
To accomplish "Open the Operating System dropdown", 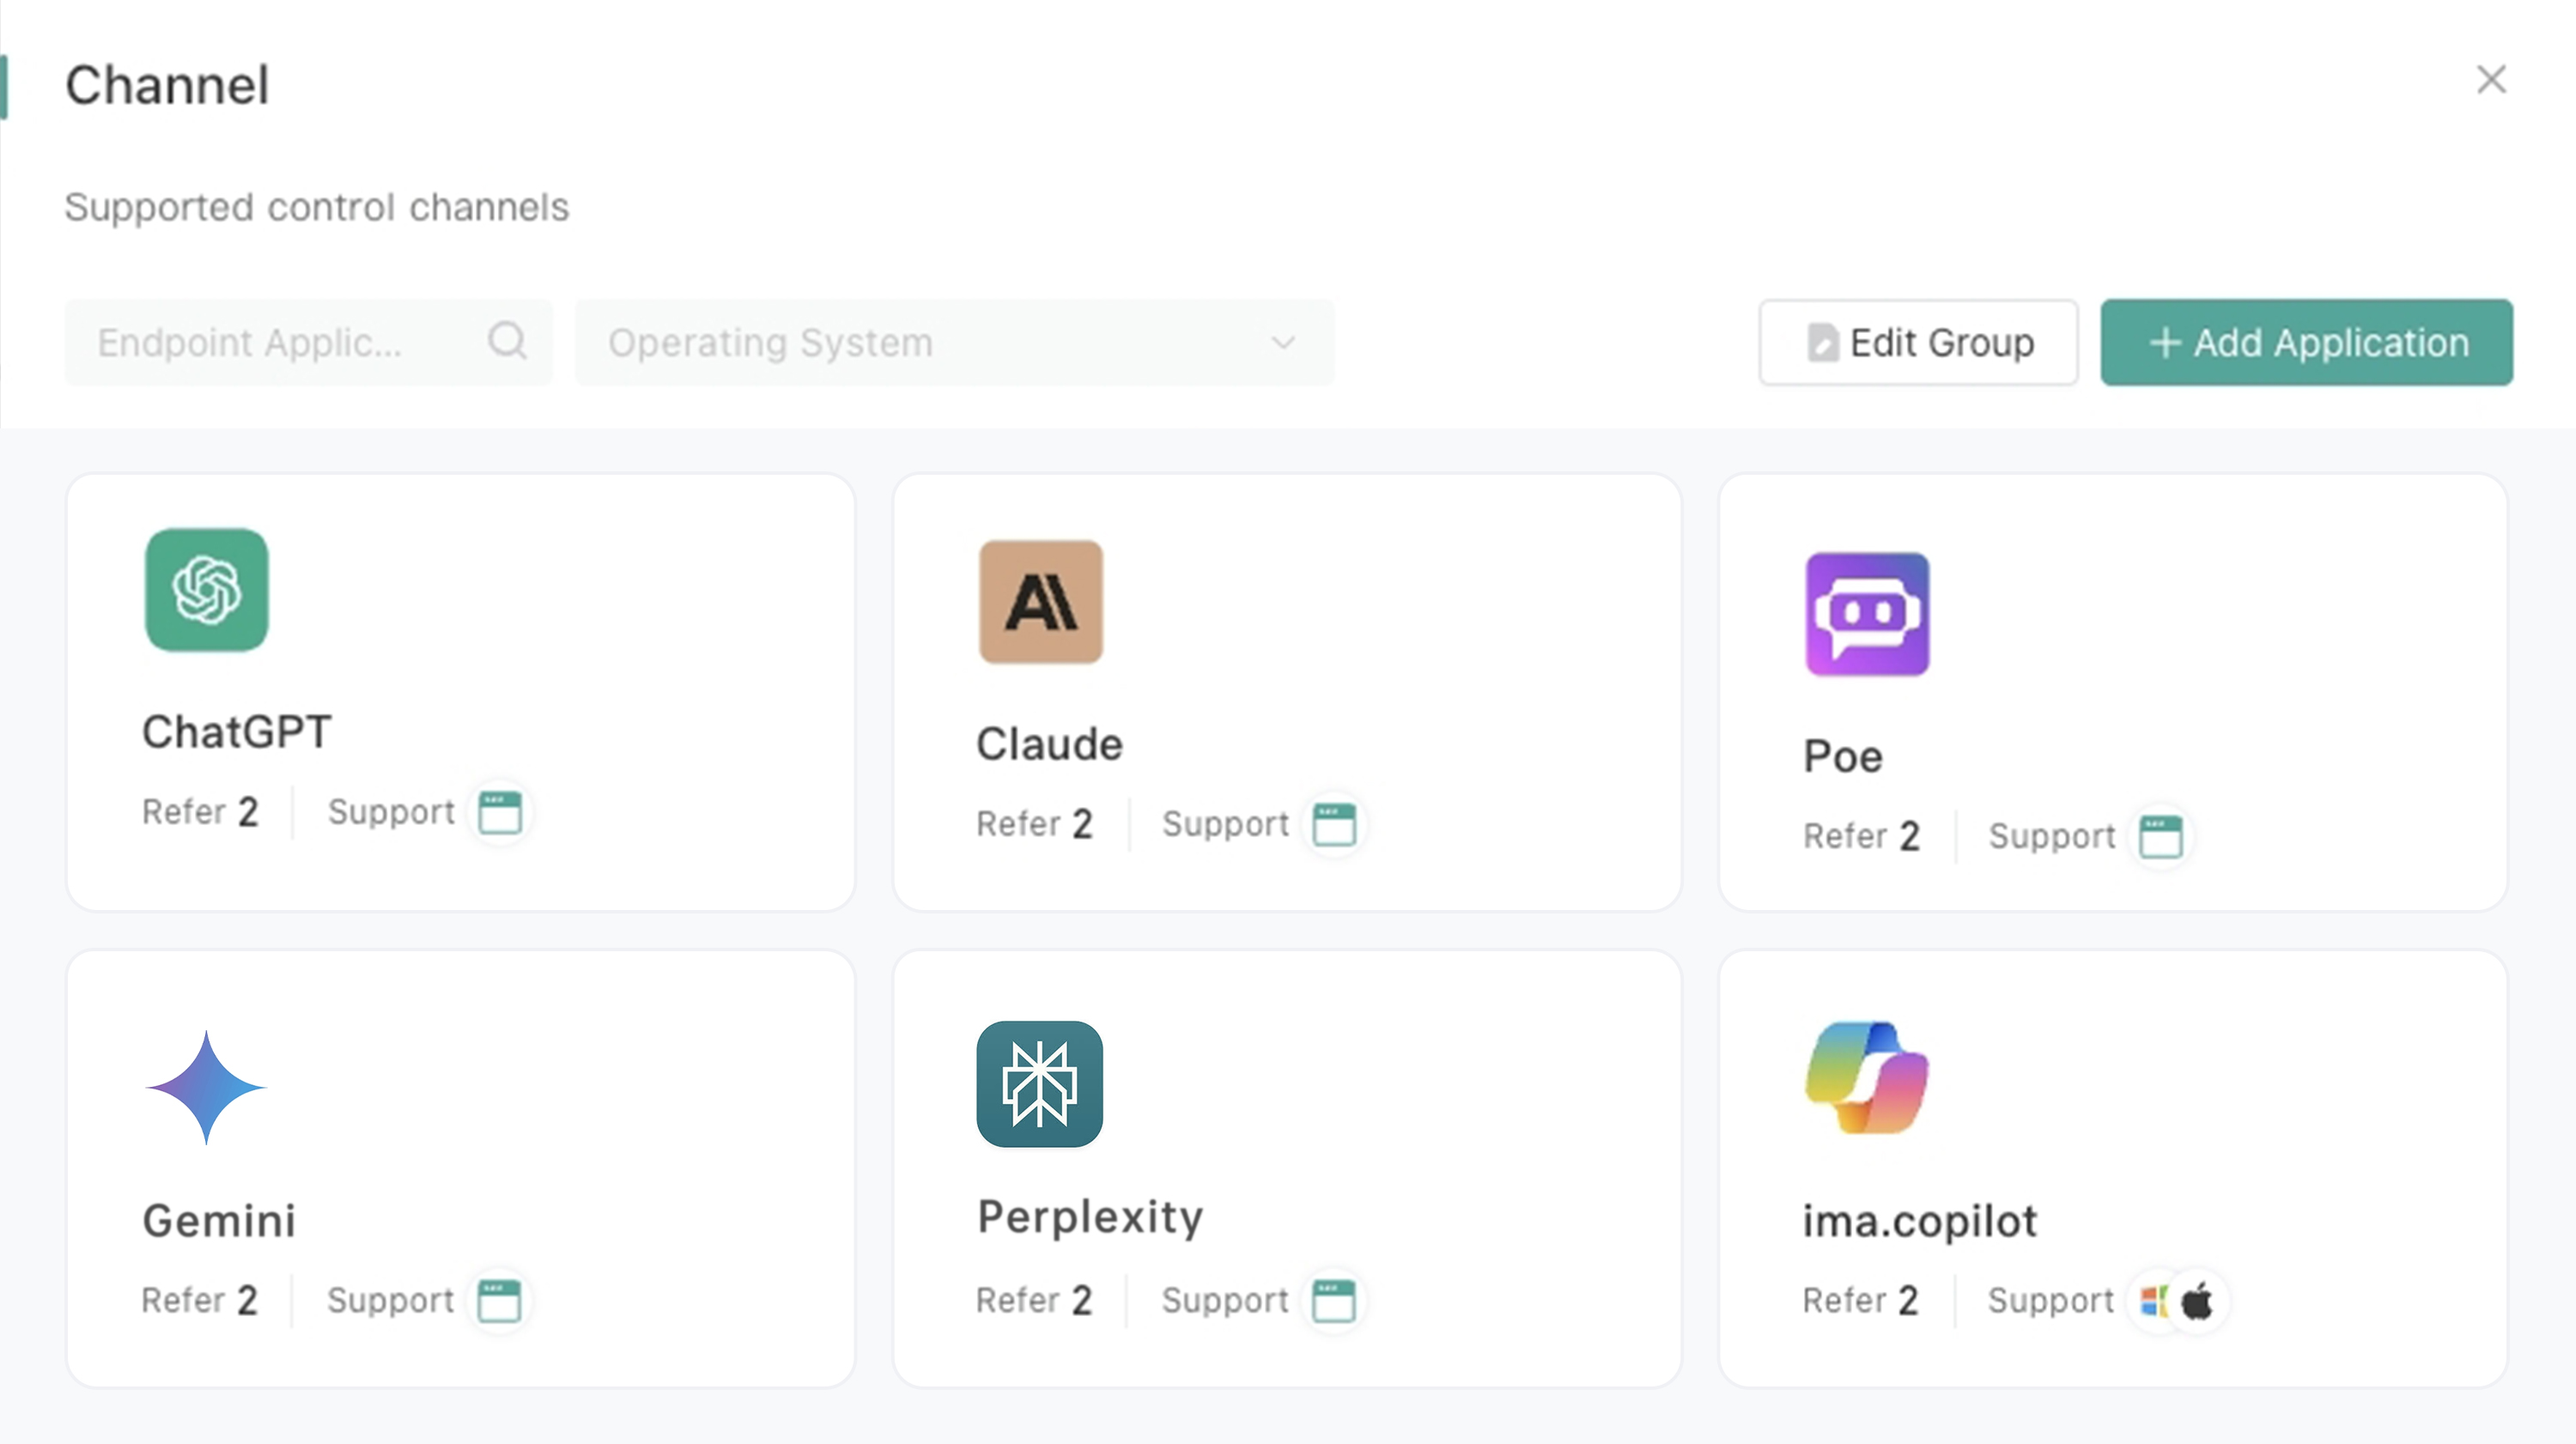I will click(x=954, y=342).
